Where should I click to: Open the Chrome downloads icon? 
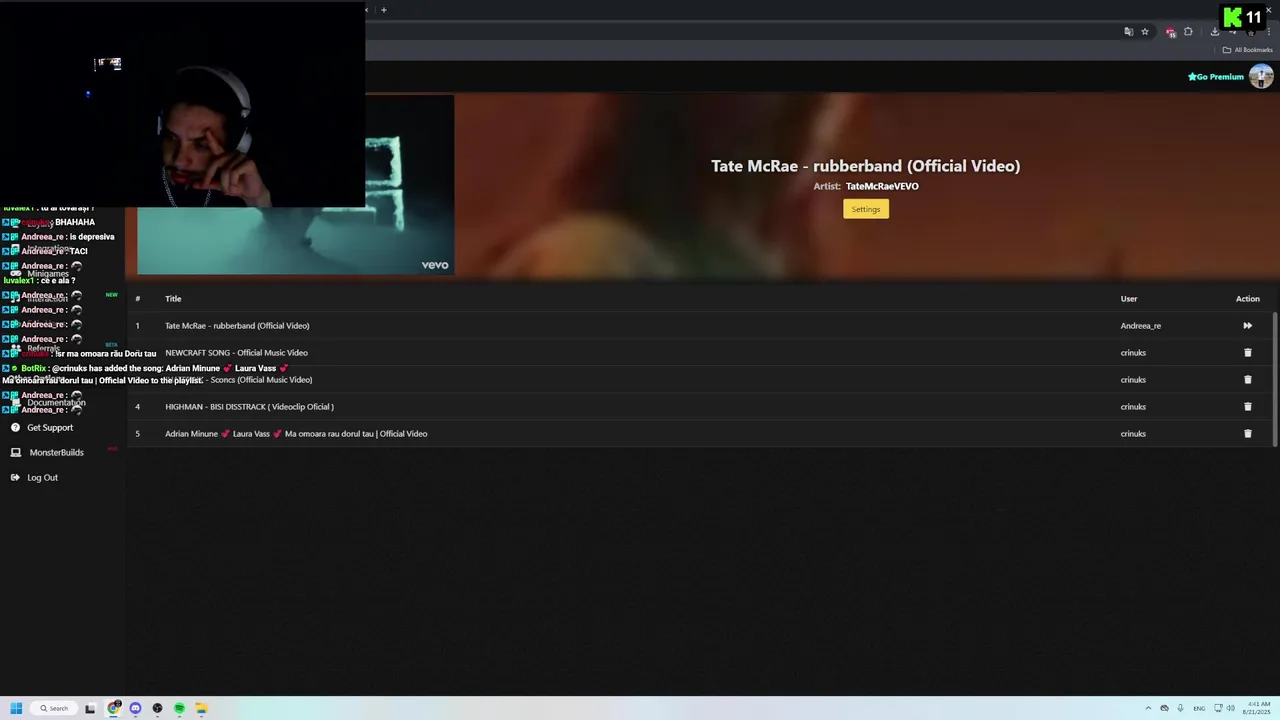(1215, 31)
